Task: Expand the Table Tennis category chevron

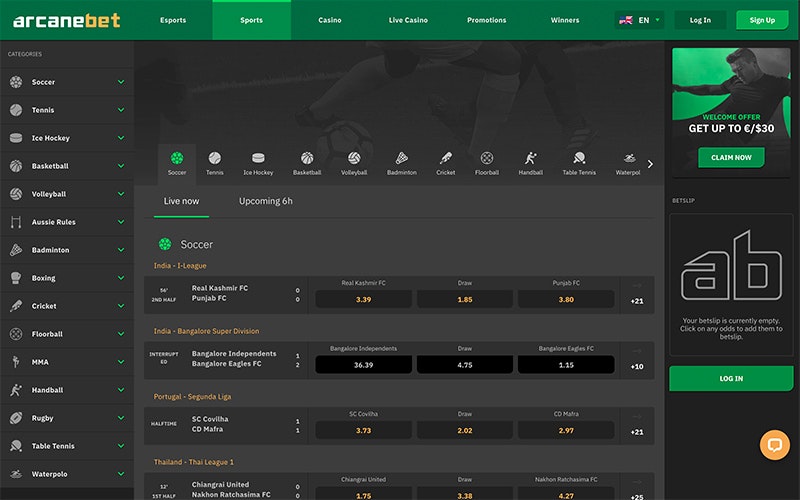Action: coord(121,446)
